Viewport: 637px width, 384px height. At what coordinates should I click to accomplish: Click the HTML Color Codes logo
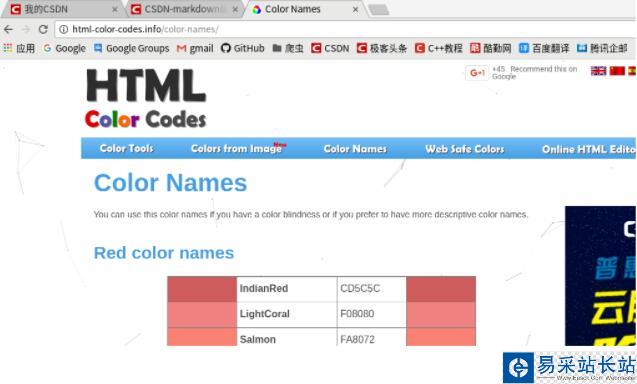(146, 98)
